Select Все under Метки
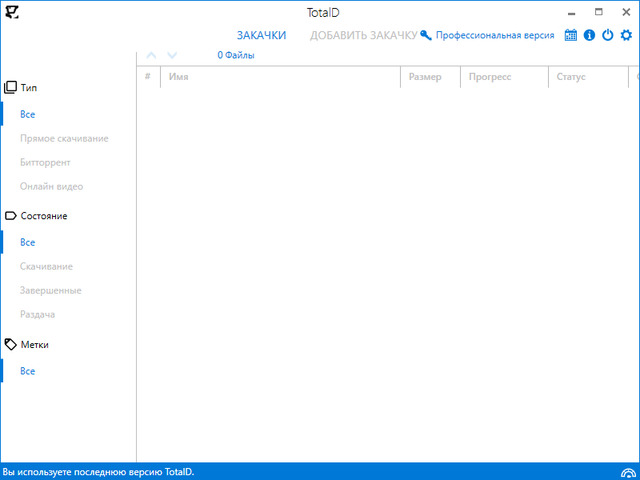This screenshot has width=640, height=480. pos(27,371)
